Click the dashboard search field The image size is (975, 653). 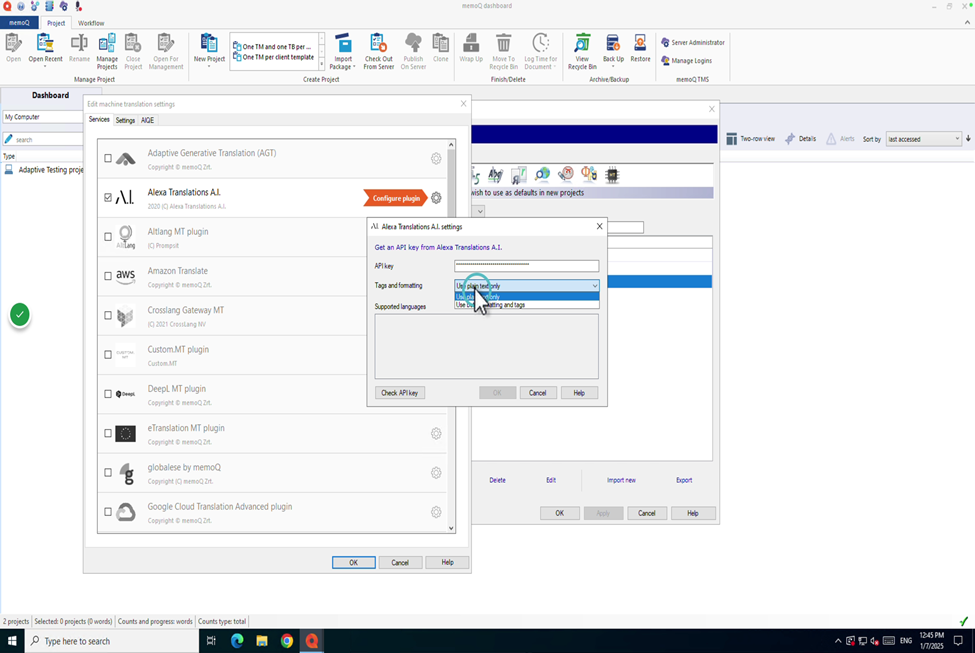42,139
